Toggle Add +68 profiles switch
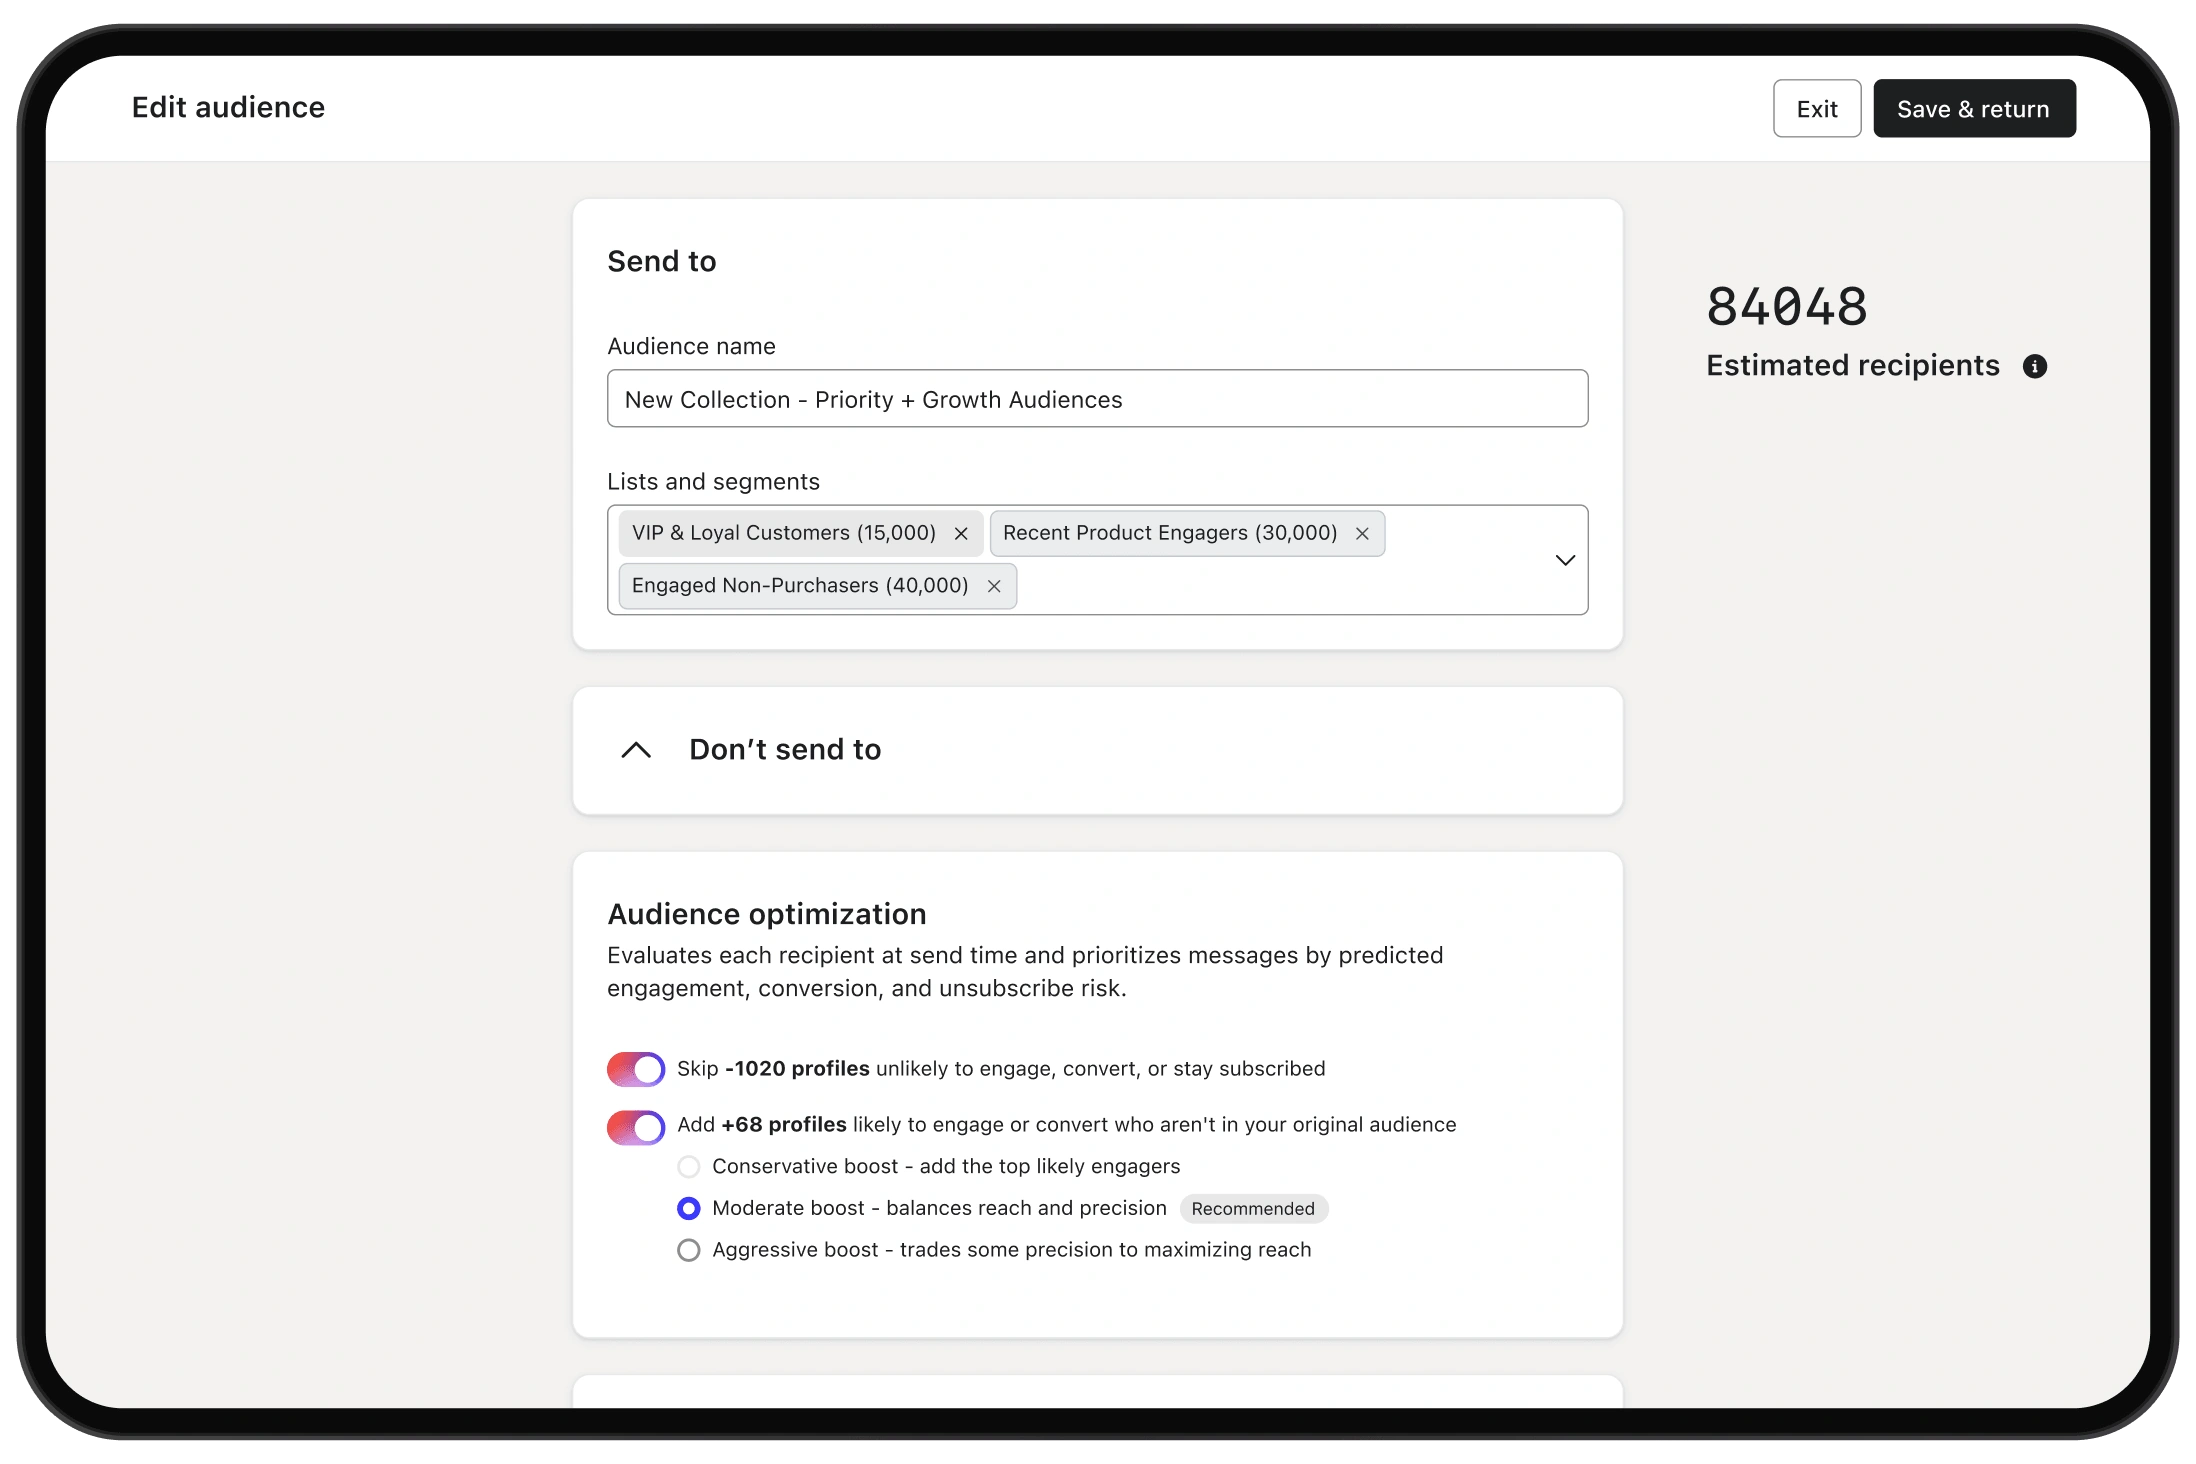2196x1464 pixels. tap(635, 1127)
